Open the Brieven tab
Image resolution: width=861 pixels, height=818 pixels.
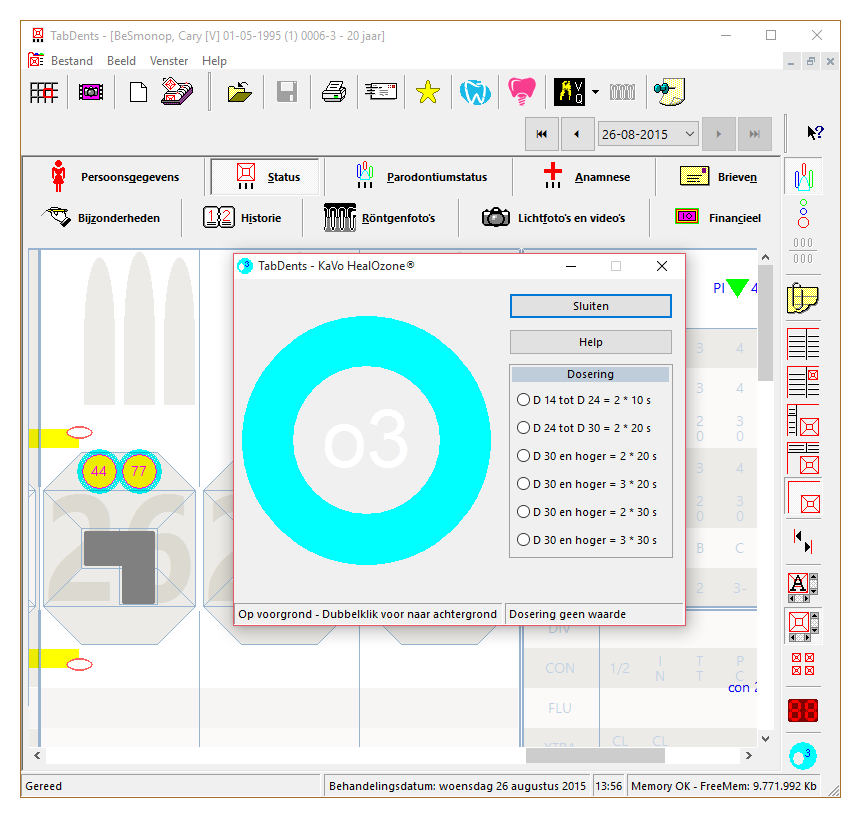click(x=718, y=177)
